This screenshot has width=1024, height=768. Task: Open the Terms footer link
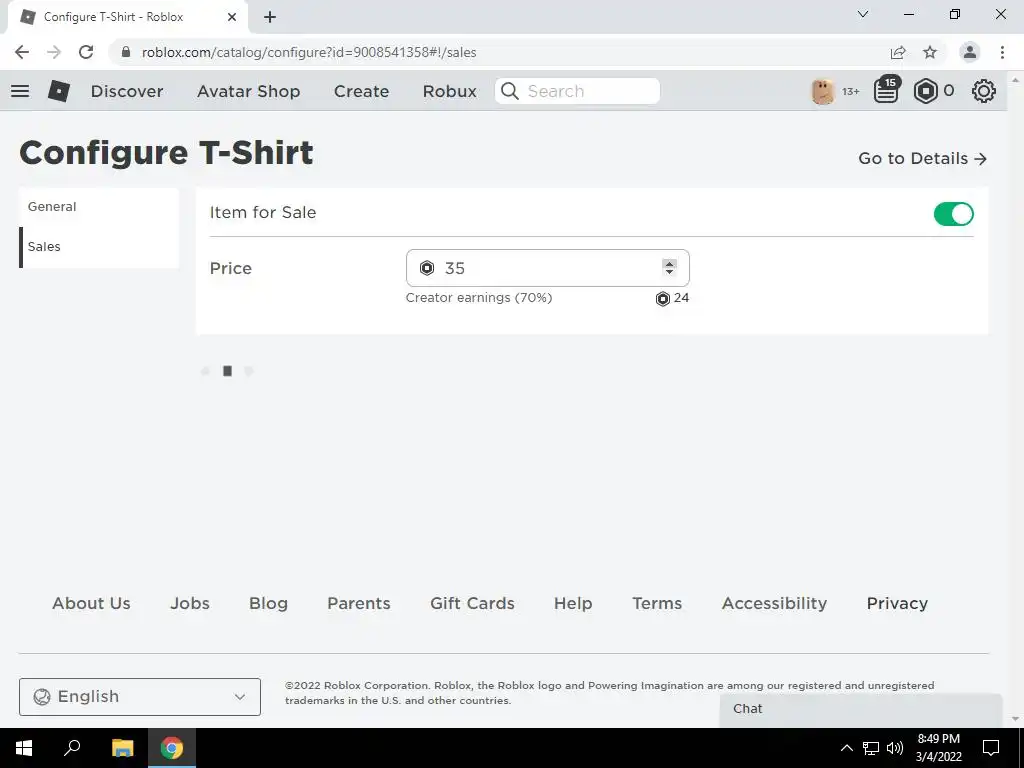[x=657, y=603]
